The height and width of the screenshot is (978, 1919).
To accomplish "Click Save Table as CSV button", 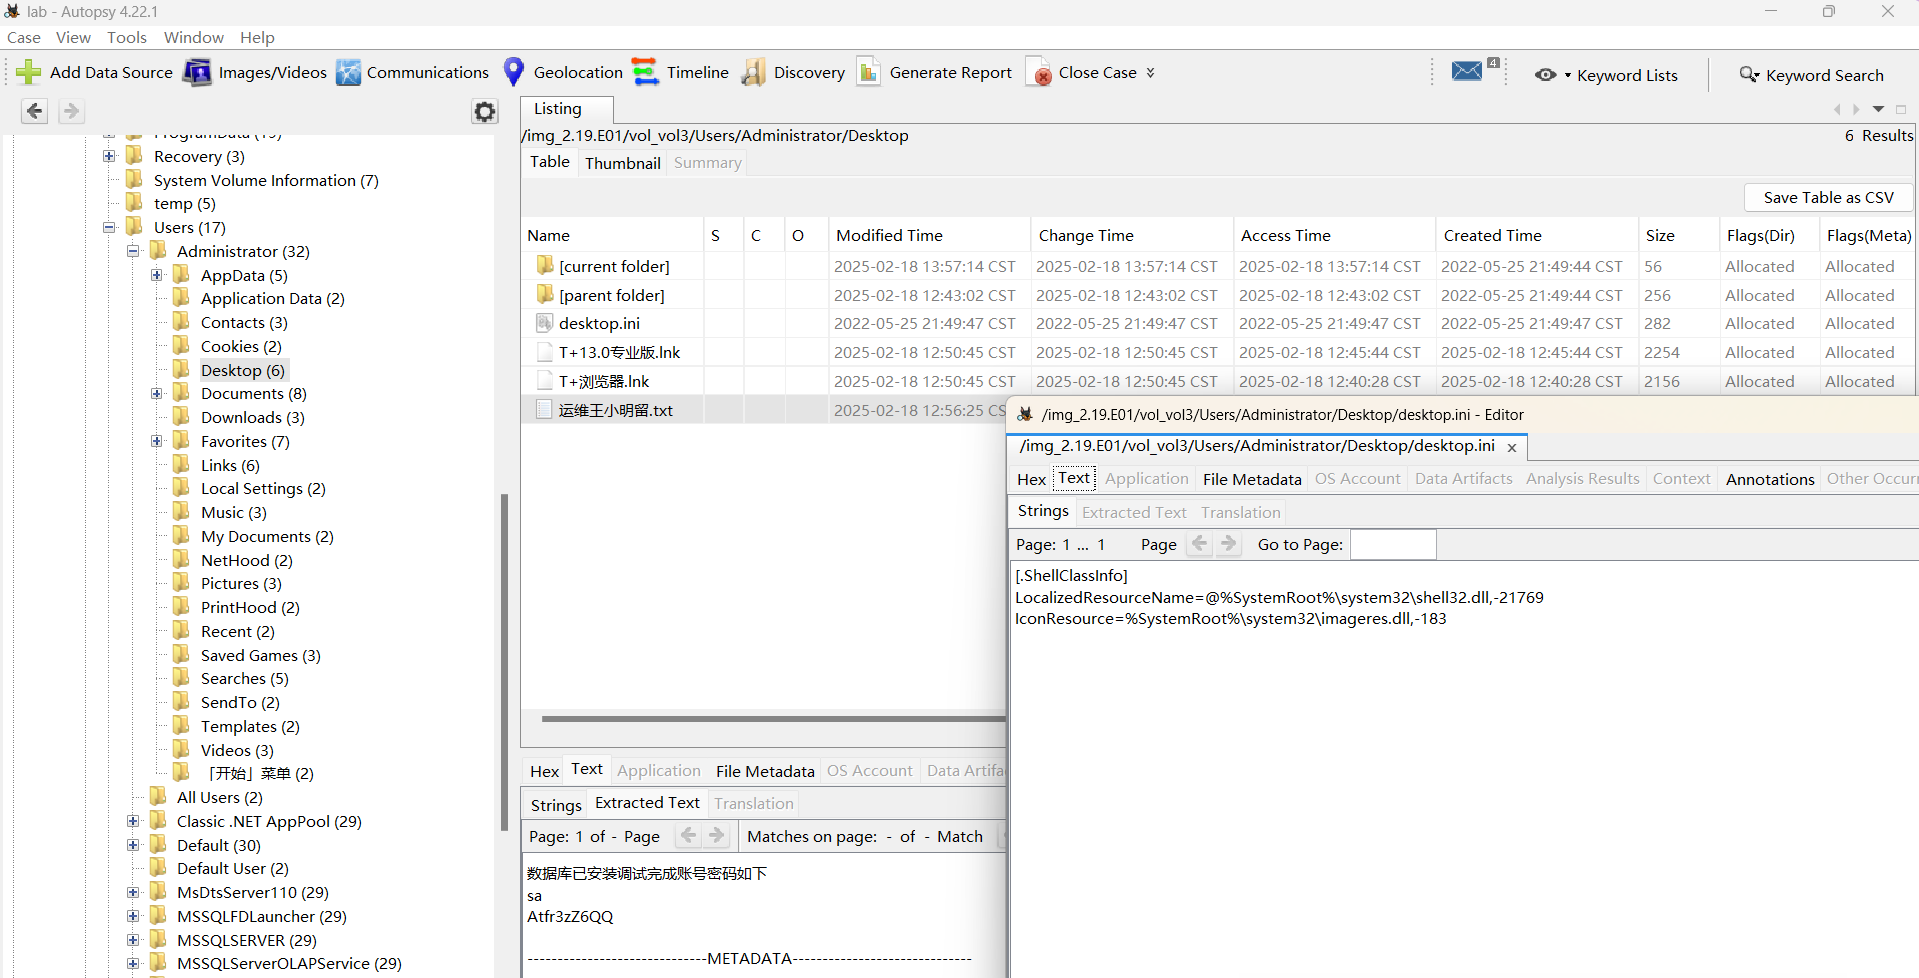I will pyautogui.click(x=1828, y=197).
